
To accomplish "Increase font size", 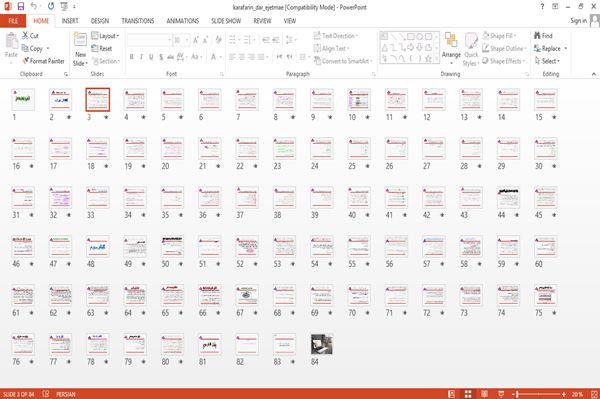I will tap(196, 40).
